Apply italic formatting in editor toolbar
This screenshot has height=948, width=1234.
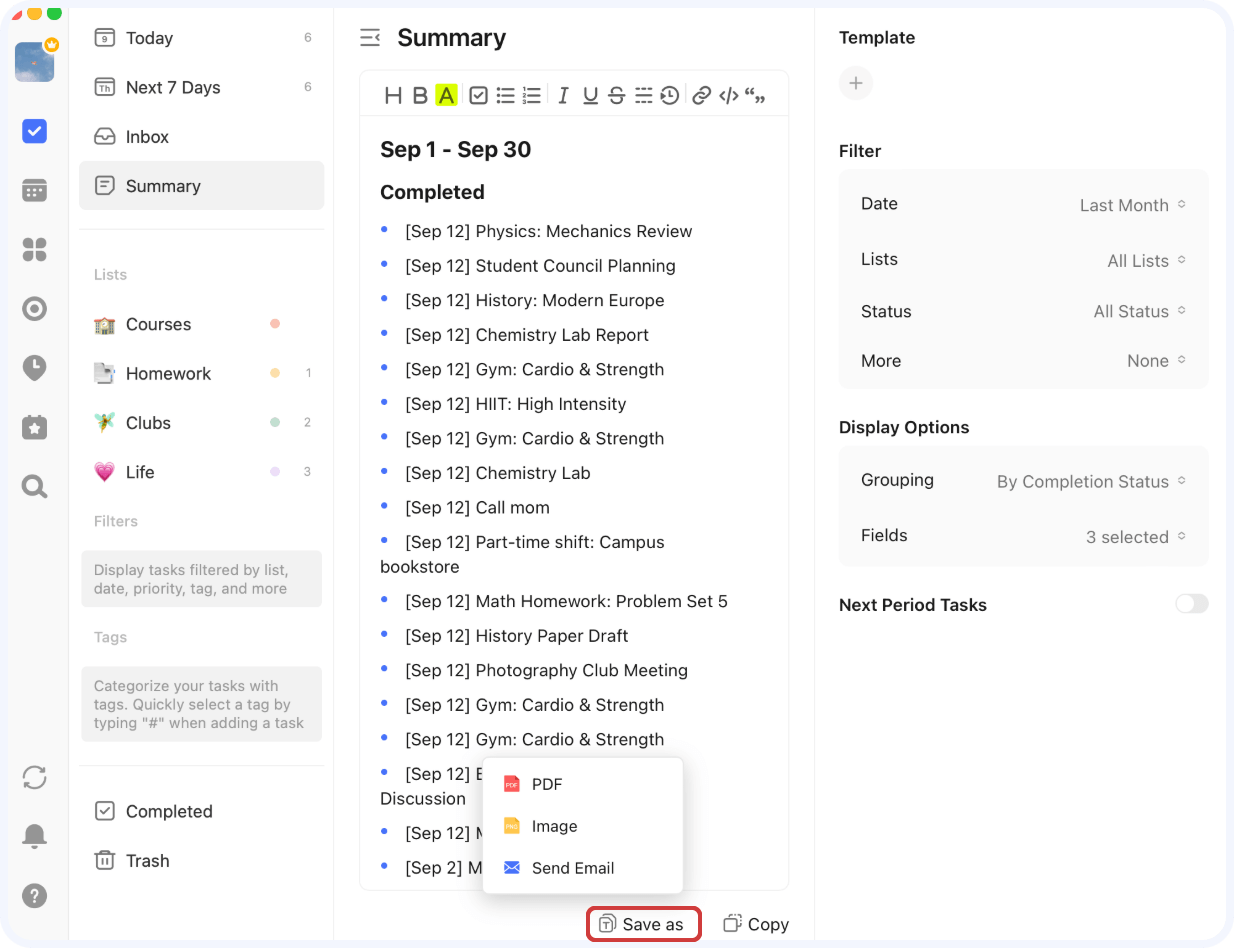563,95
